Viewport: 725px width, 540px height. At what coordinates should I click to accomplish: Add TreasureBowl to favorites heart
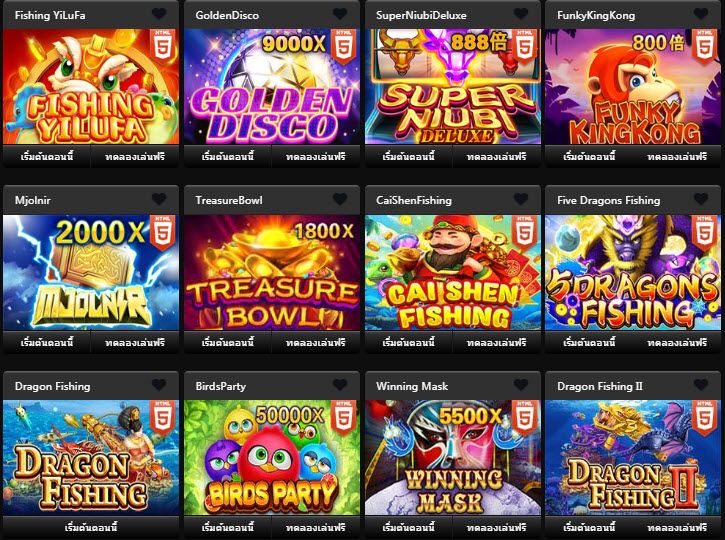point(340,199)
